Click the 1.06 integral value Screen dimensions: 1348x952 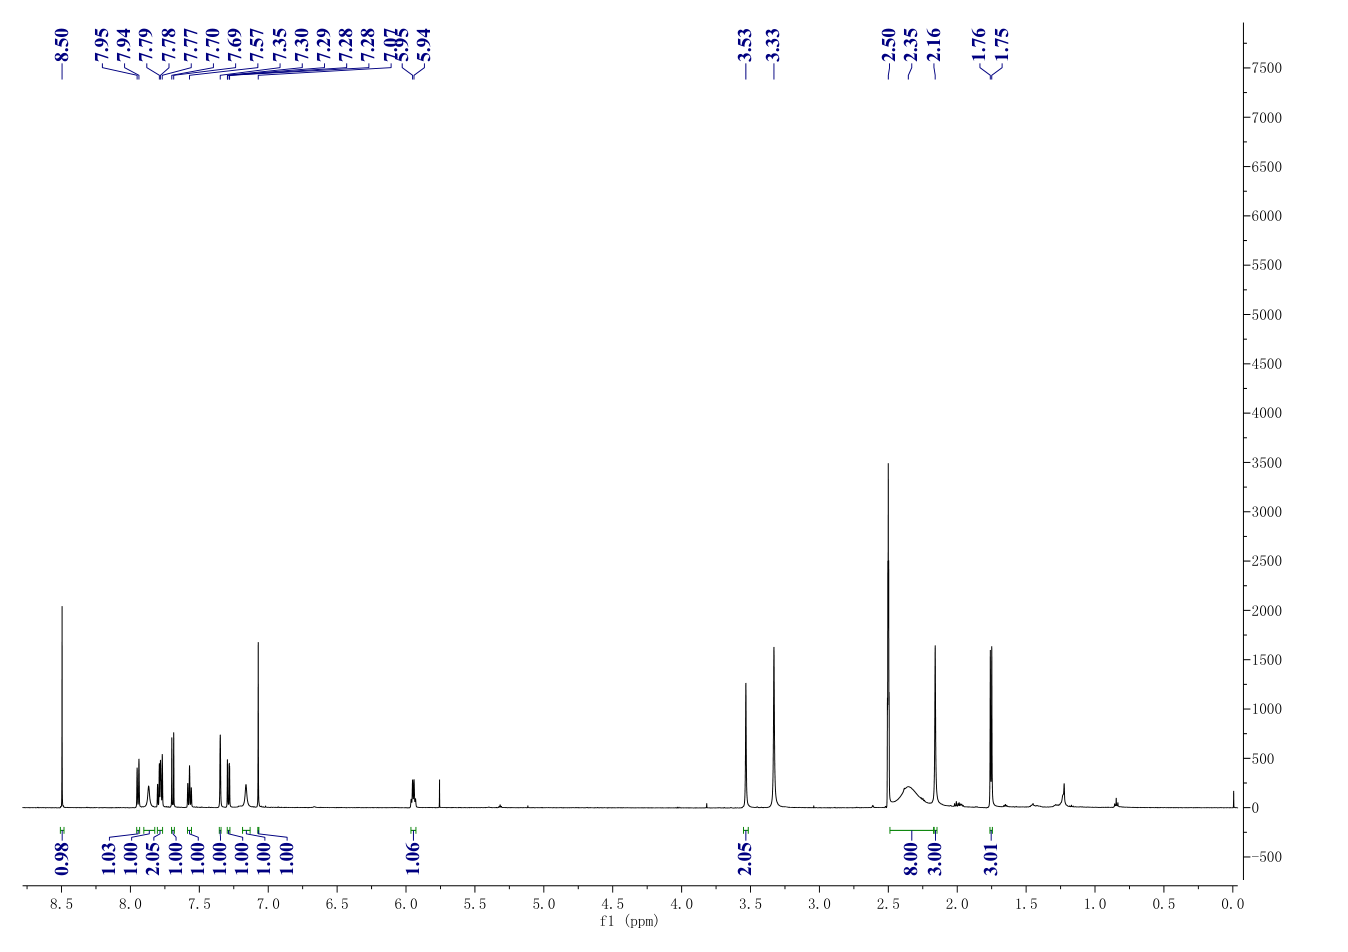[413, 858]
